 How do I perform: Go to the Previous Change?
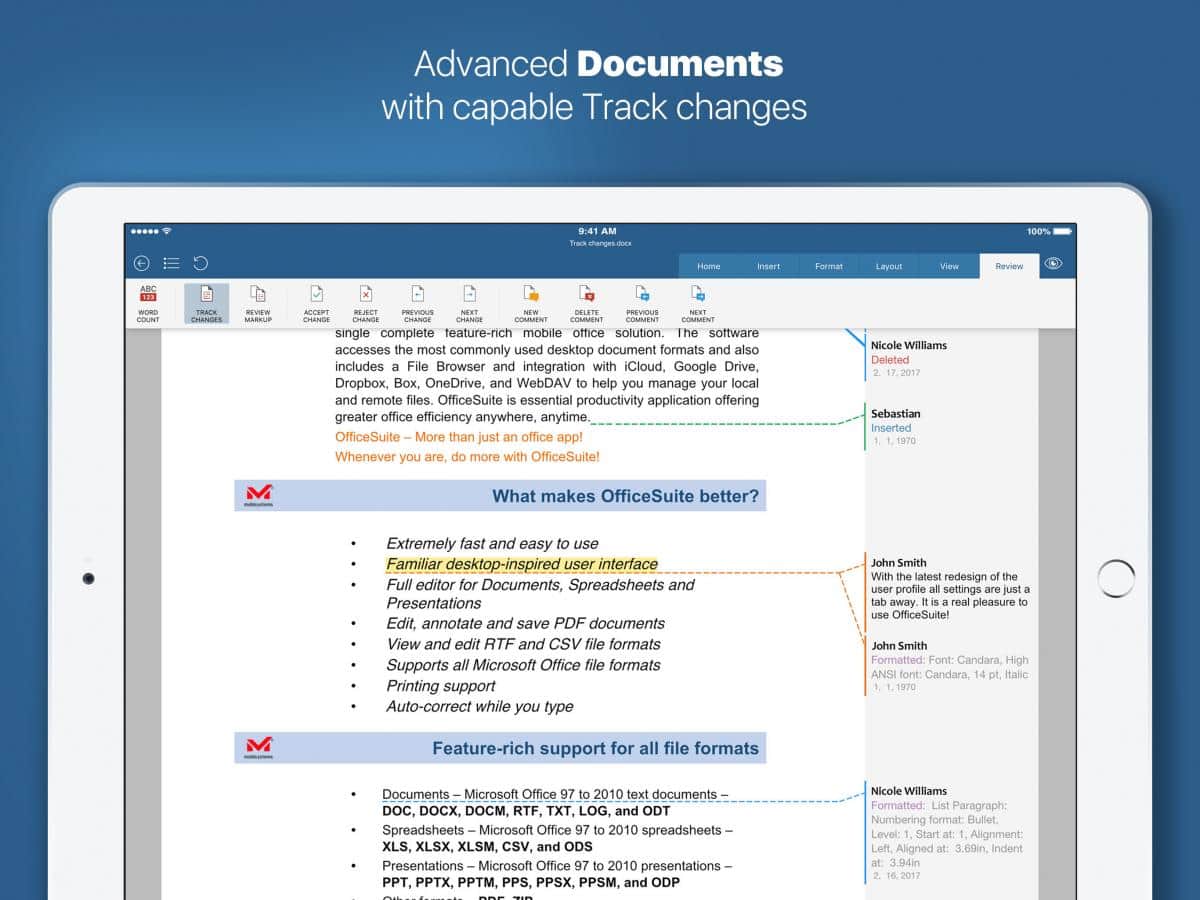(418, 303)
